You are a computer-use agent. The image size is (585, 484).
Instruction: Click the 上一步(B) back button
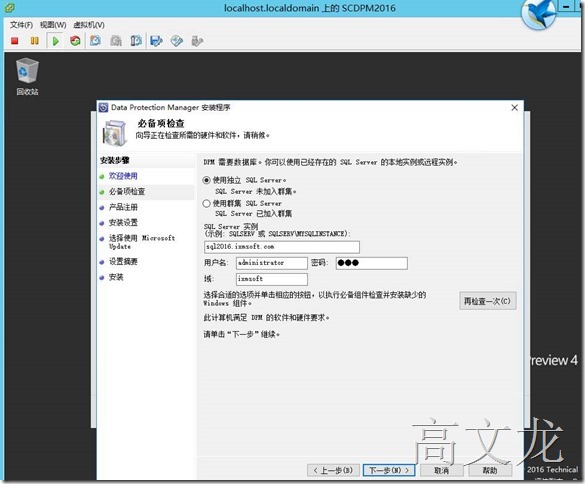point(333,470)
